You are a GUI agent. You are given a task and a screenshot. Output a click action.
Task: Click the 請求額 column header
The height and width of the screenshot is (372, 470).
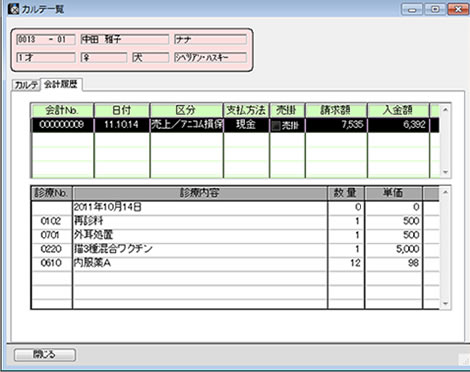coord(336,110)
